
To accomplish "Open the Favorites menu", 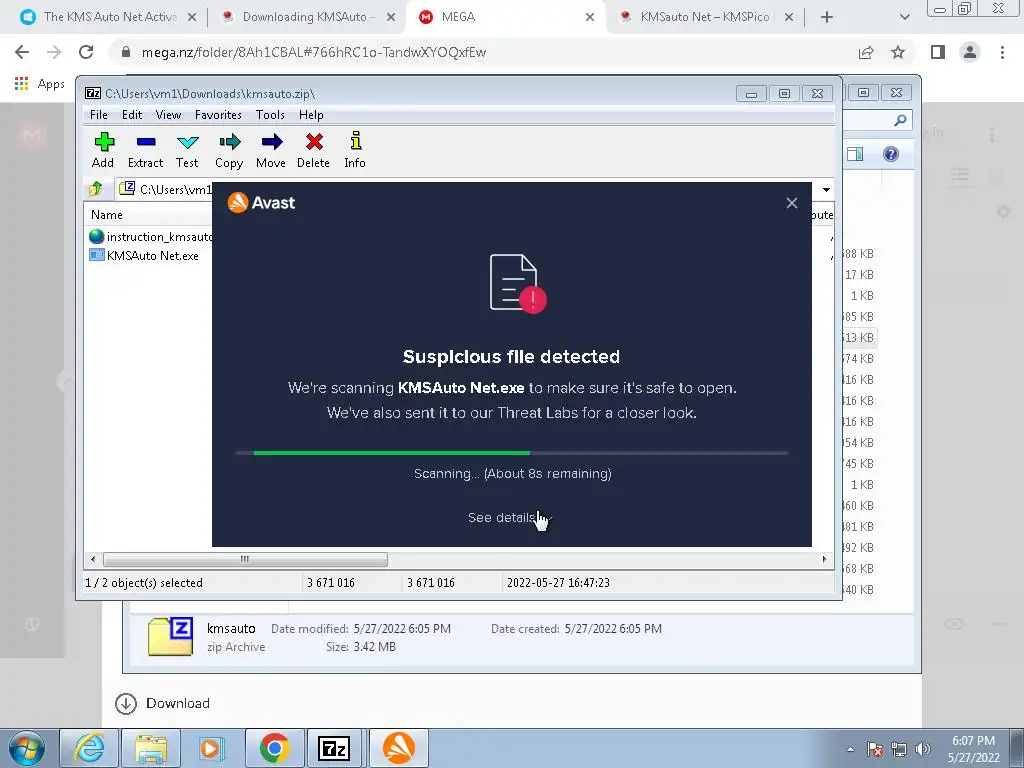I will pos(218,115).
